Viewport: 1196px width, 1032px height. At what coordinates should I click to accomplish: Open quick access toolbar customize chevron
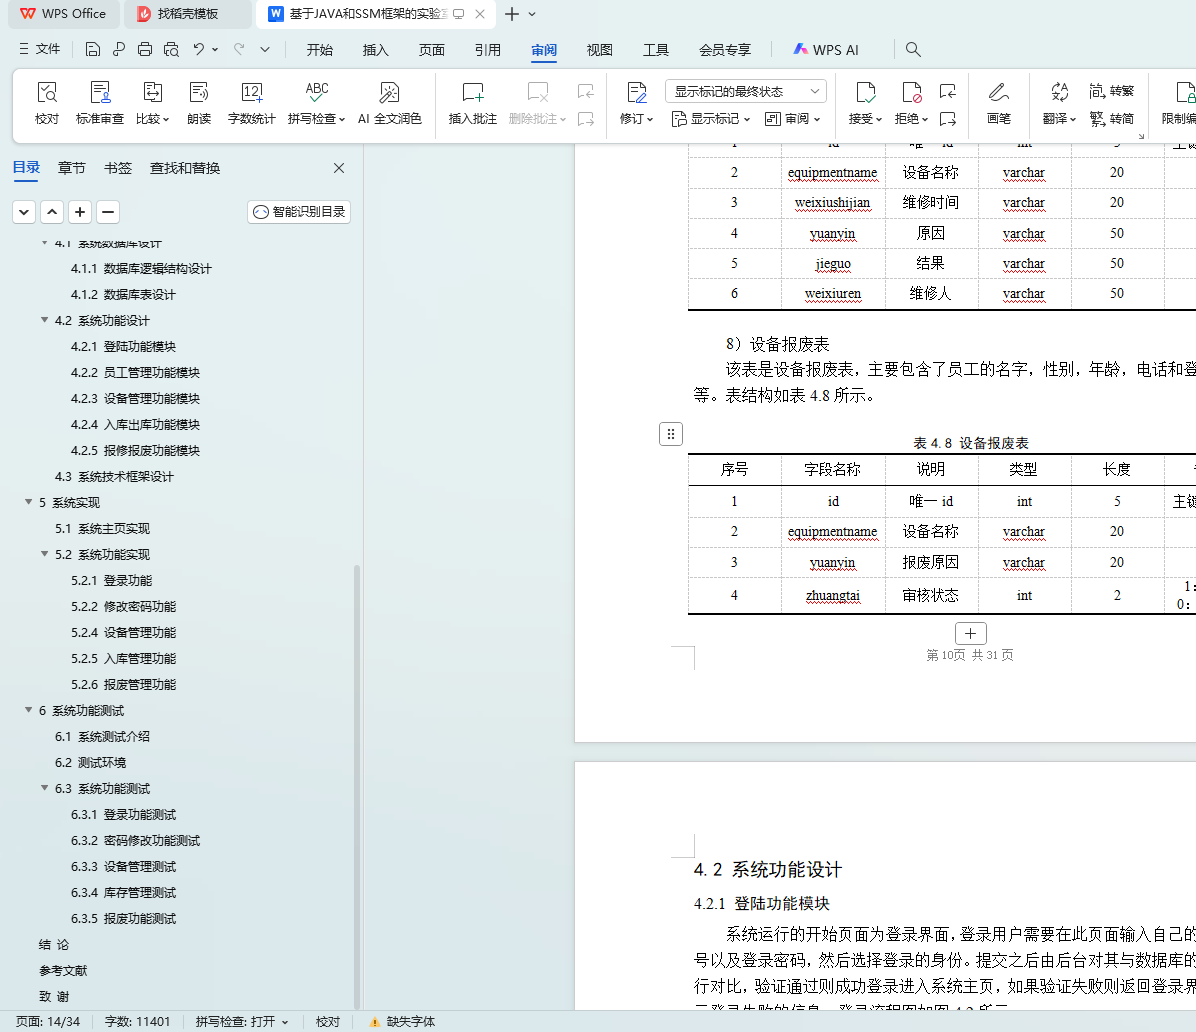point(265,50)
